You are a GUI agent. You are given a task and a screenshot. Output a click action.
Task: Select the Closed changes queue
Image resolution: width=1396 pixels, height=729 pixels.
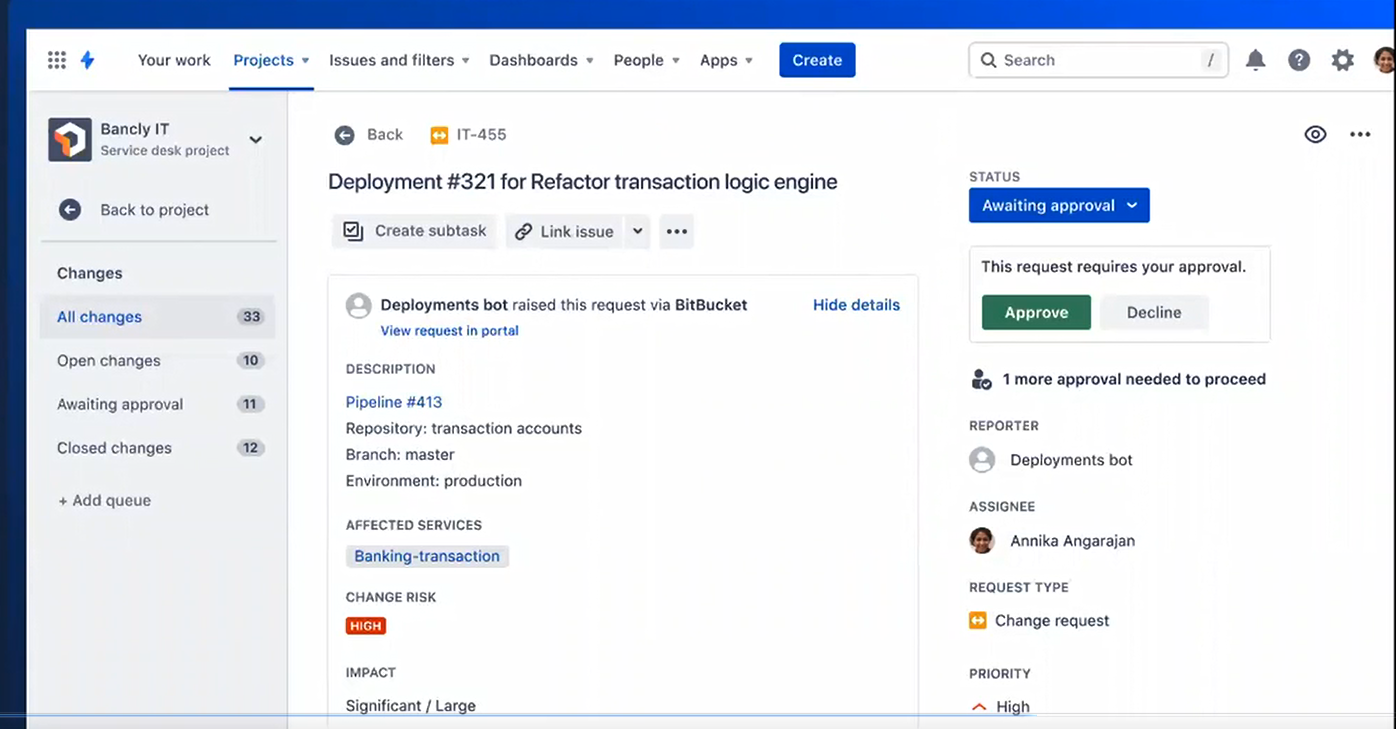point(158,448)
